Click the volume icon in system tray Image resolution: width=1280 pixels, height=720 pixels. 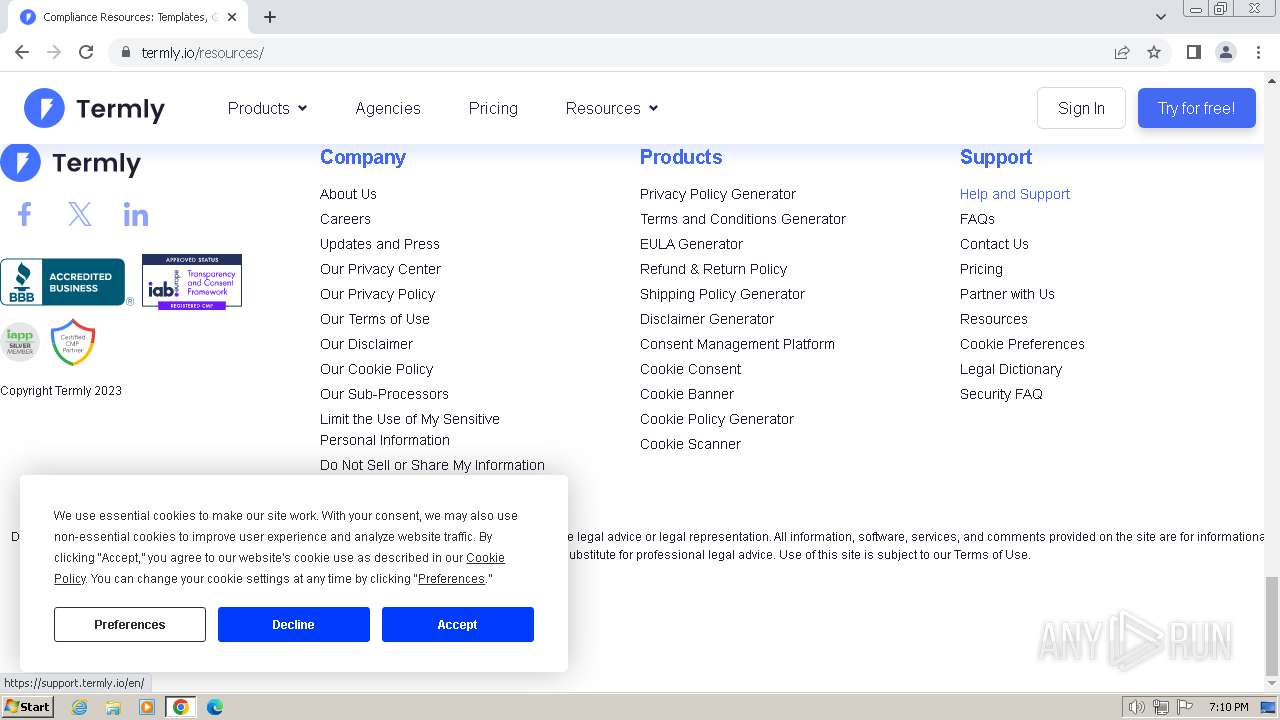(x=1136, y=707)
